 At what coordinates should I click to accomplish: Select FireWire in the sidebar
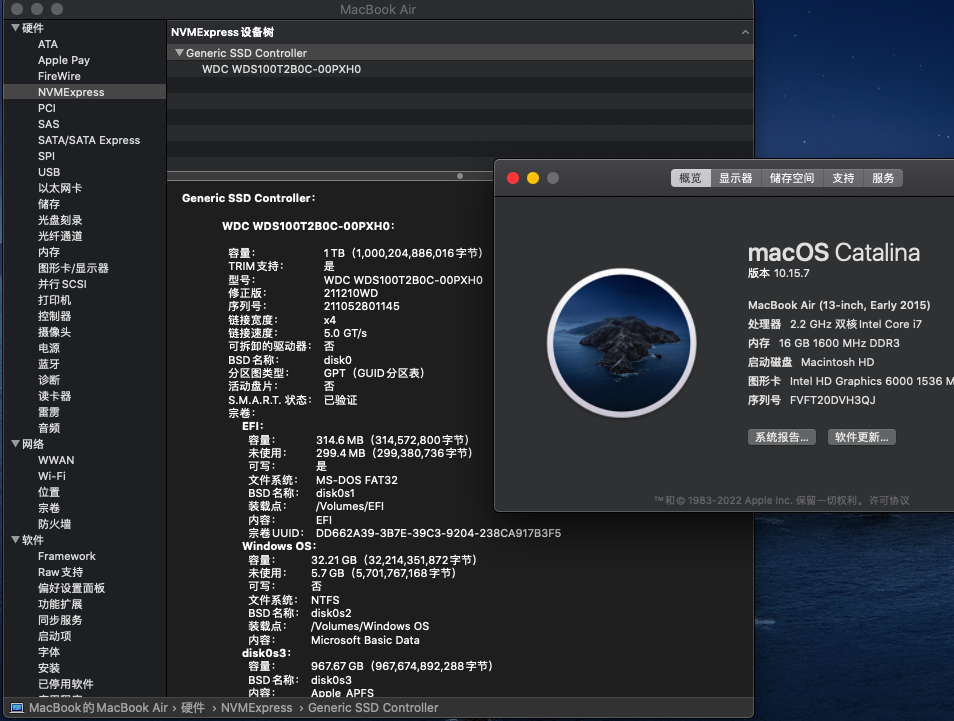59,76
